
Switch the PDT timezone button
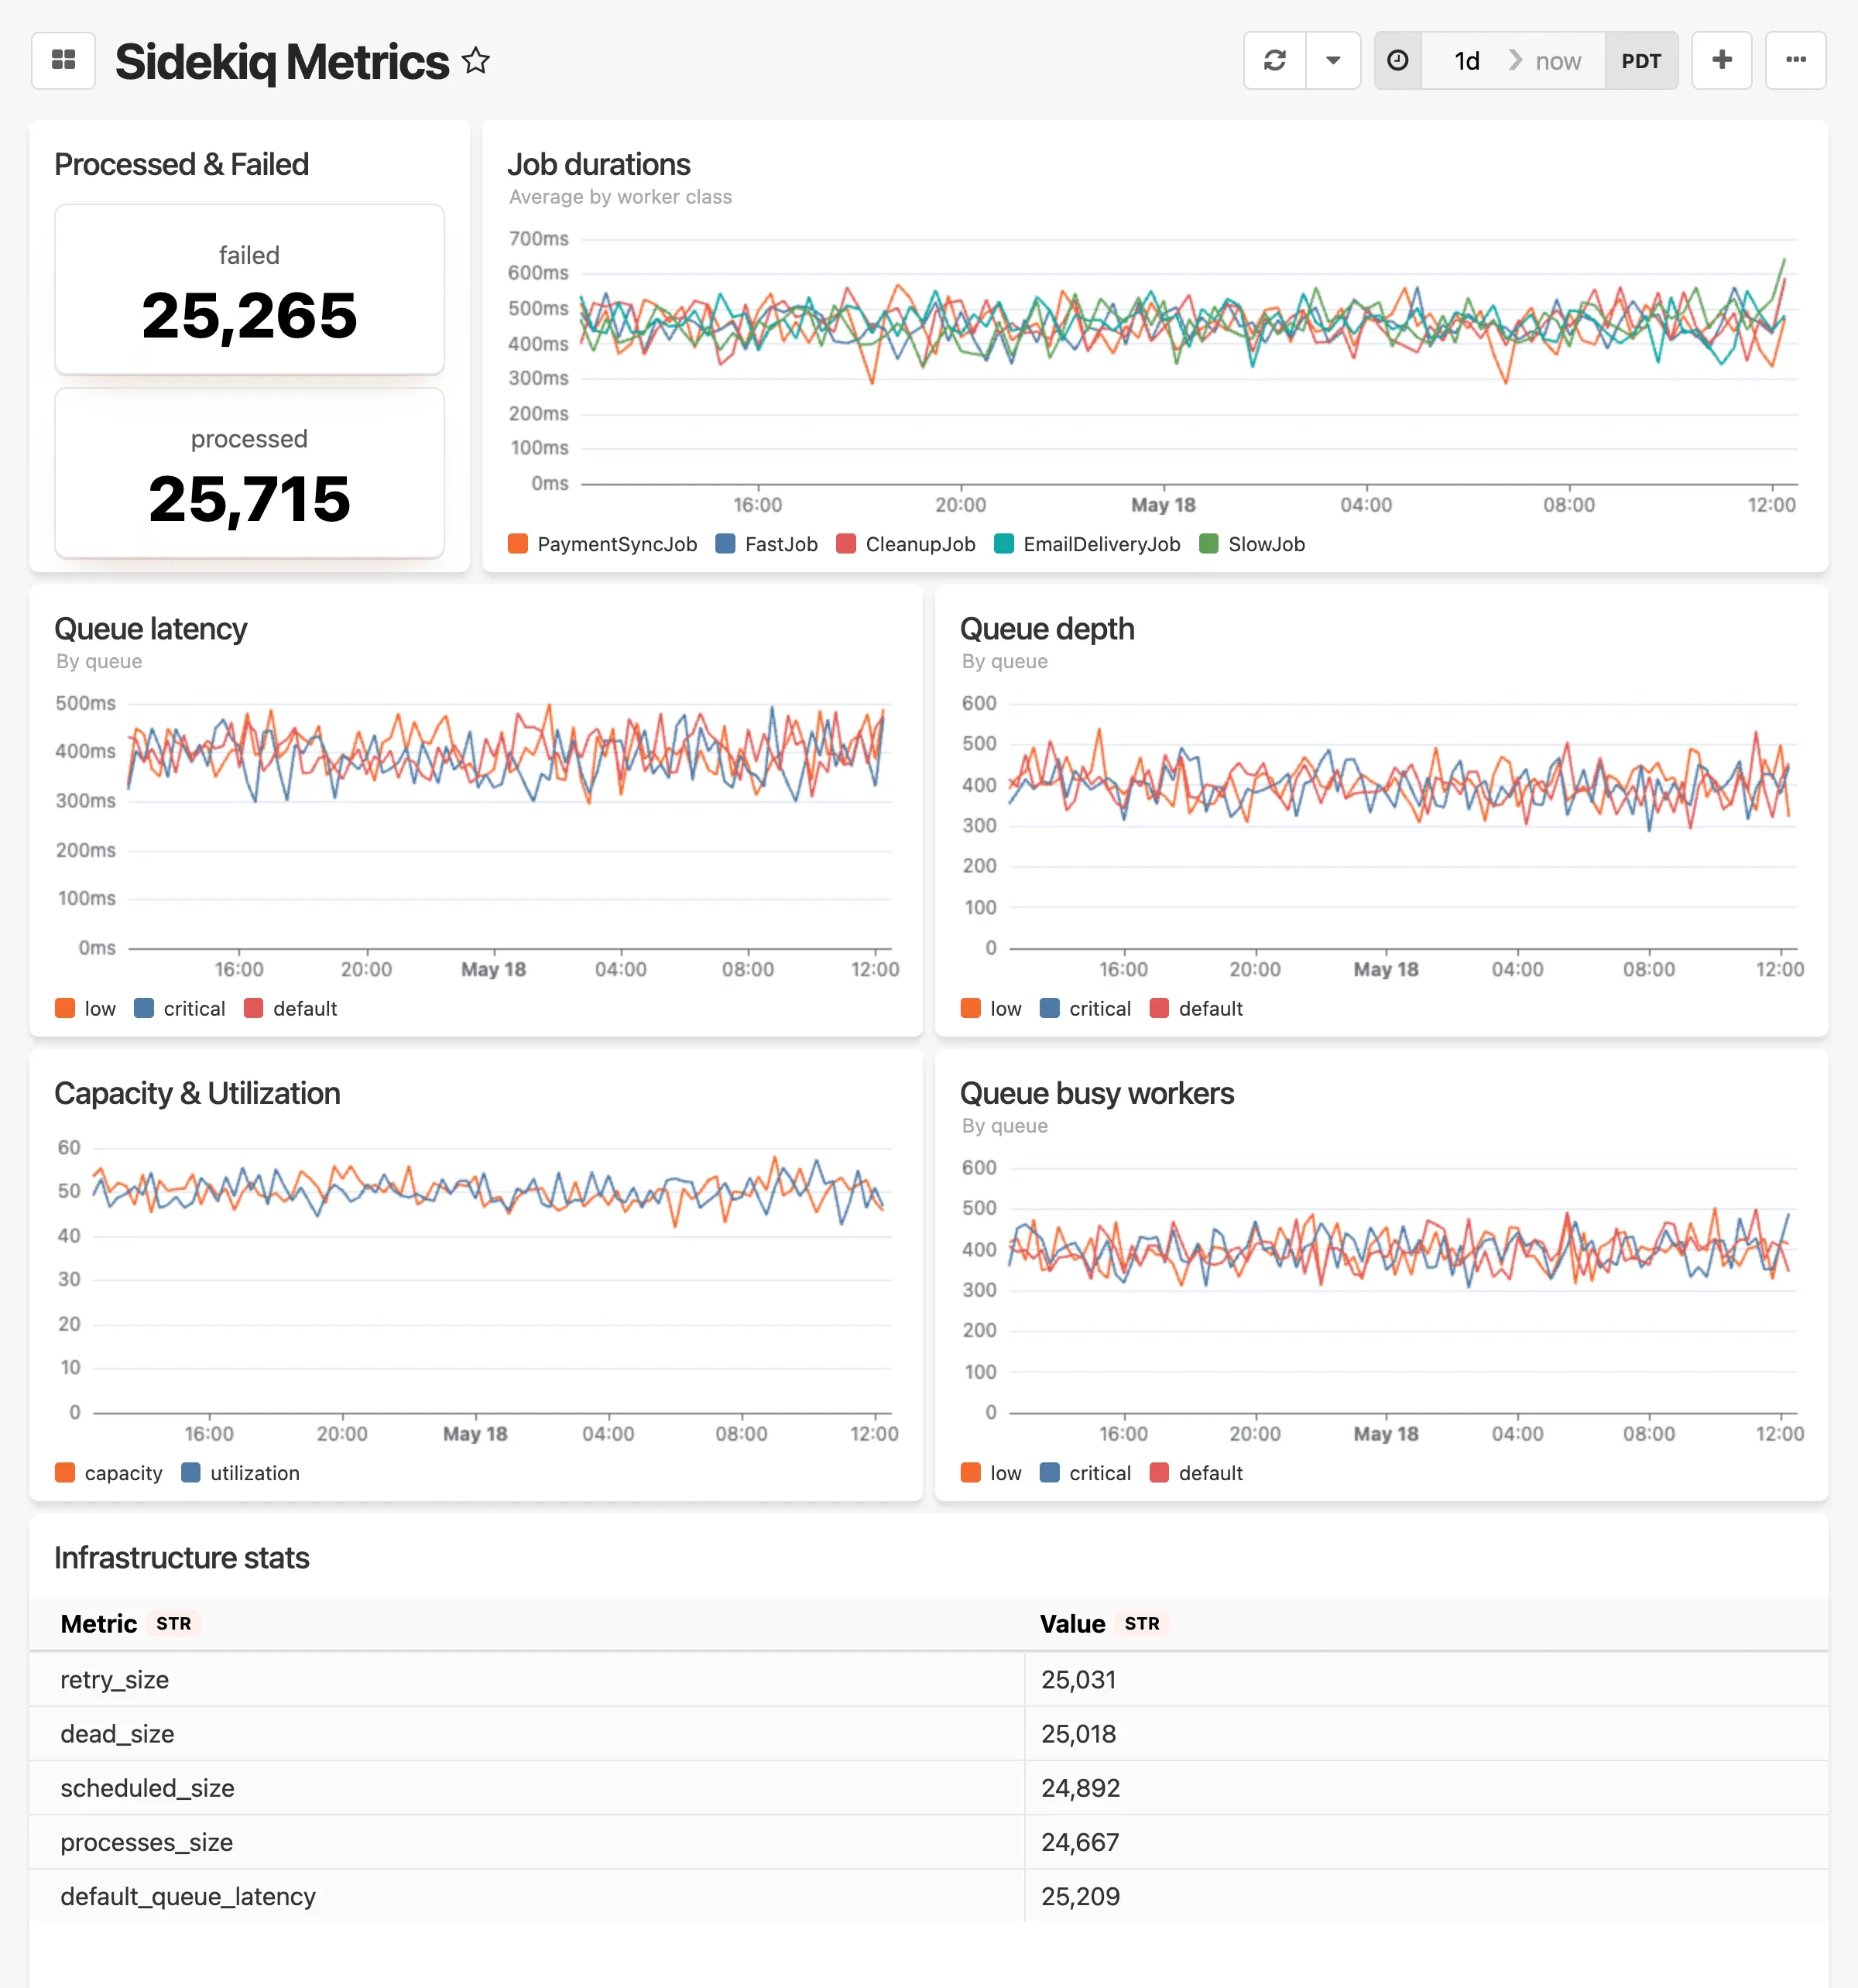pos(1641,61)
